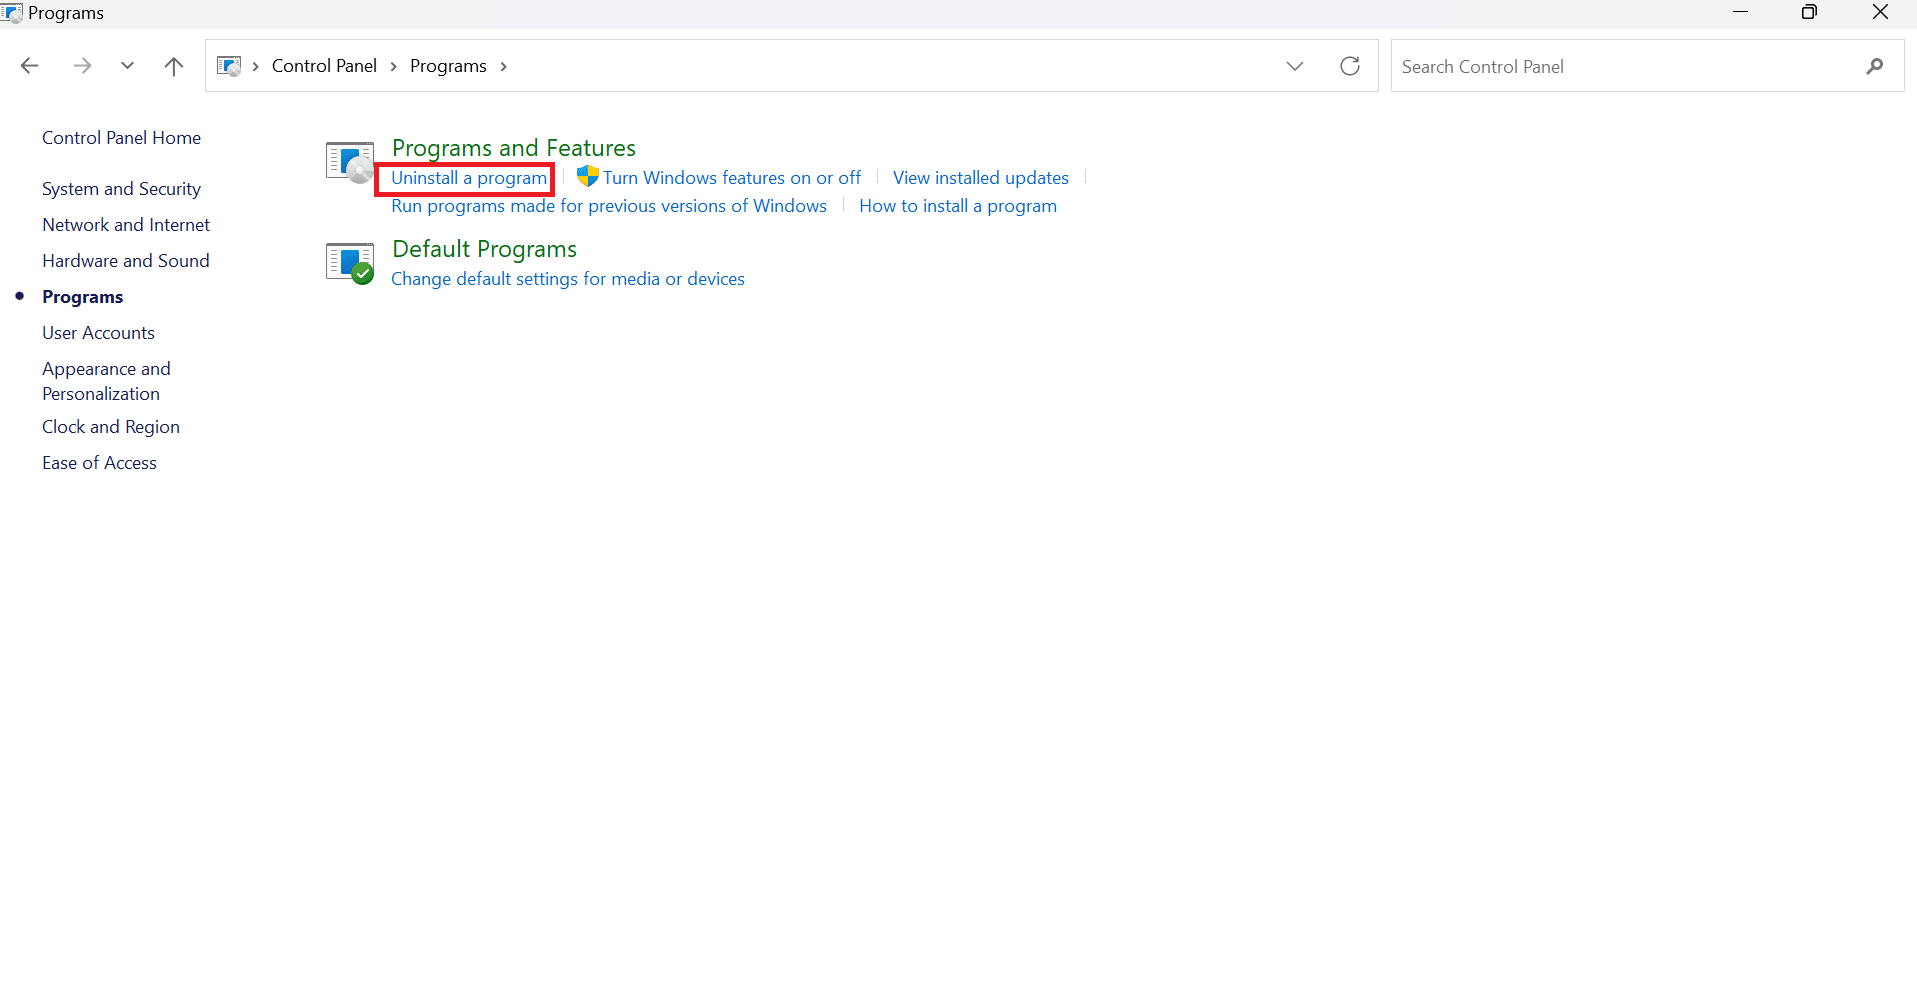Viewport: 1917px width, 1003px height.
Task: Expand the chevron after Control Panel breadcrumb
Action: (394, 66)
